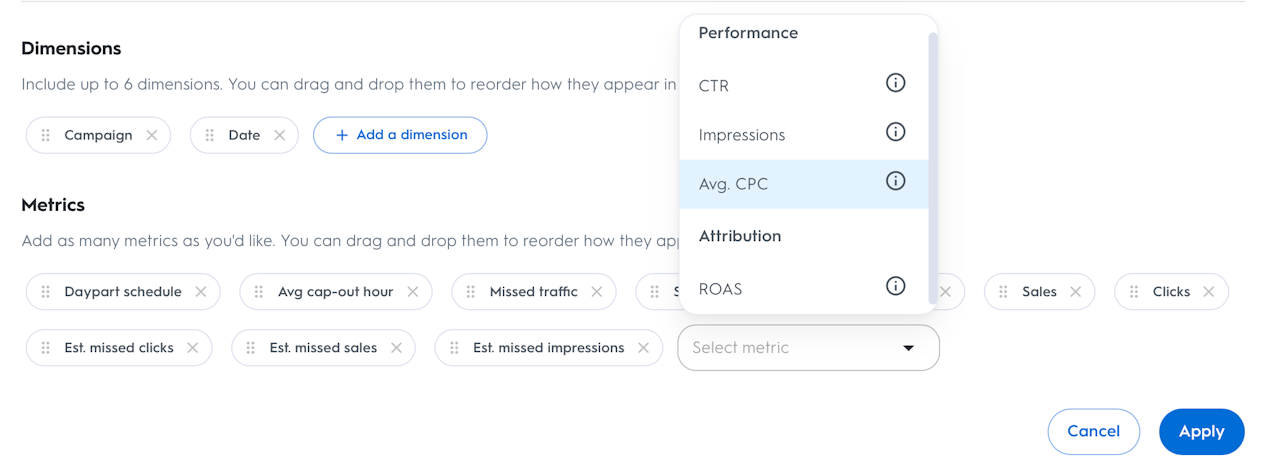
Task: Open the Select metric dropdown
Action: 790,348
